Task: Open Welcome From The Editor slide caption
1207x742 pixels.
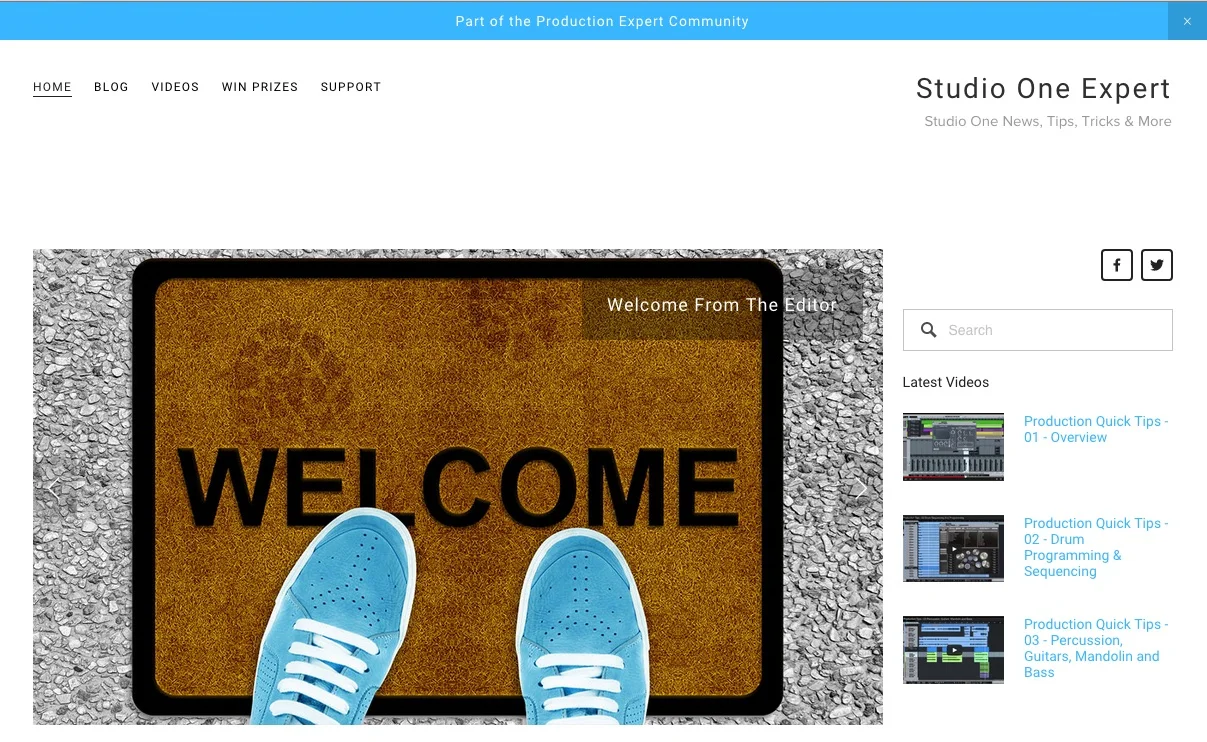Action: point(722,305)
